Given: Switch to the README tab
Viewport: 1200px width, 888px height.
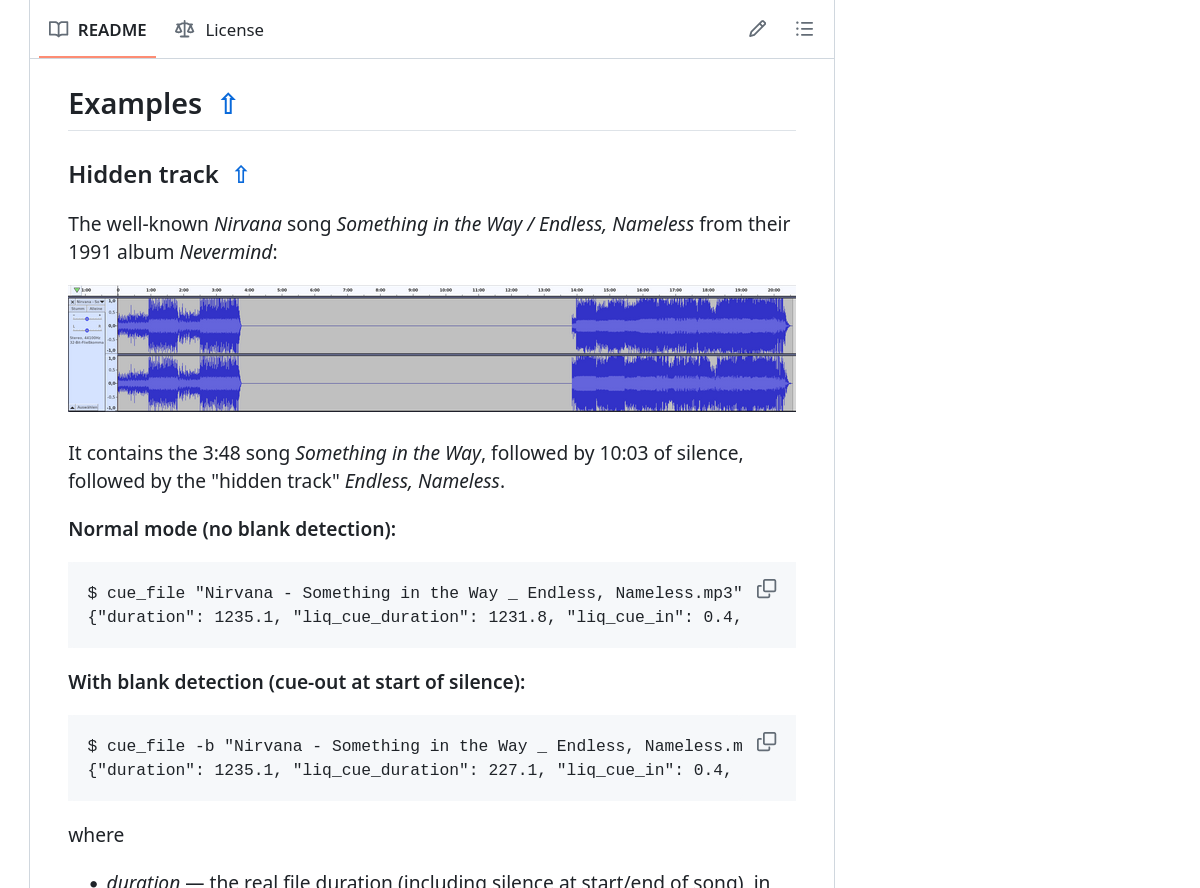Looking at the screenshot, I should click(x=98, y=30).
